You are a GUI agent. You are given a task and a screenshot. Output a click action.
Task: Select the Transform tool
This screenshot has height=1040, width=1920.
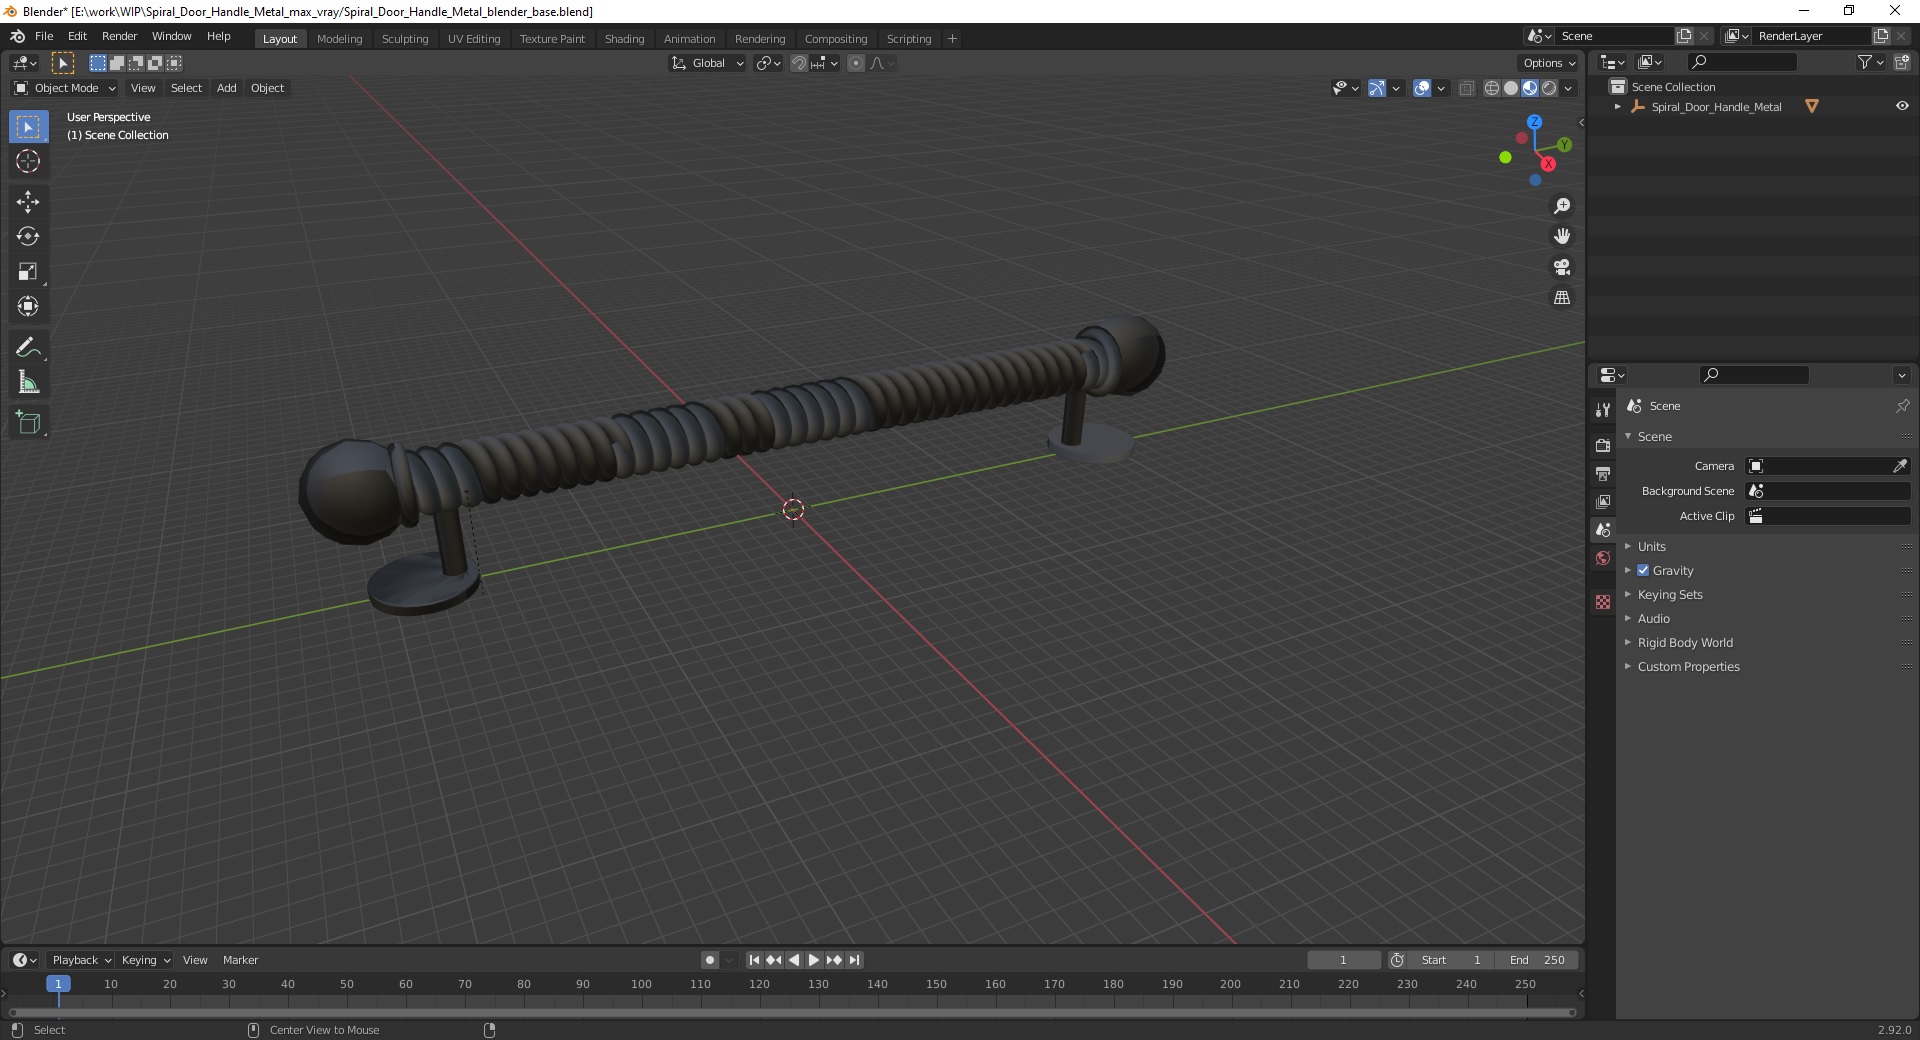point(28,306)
